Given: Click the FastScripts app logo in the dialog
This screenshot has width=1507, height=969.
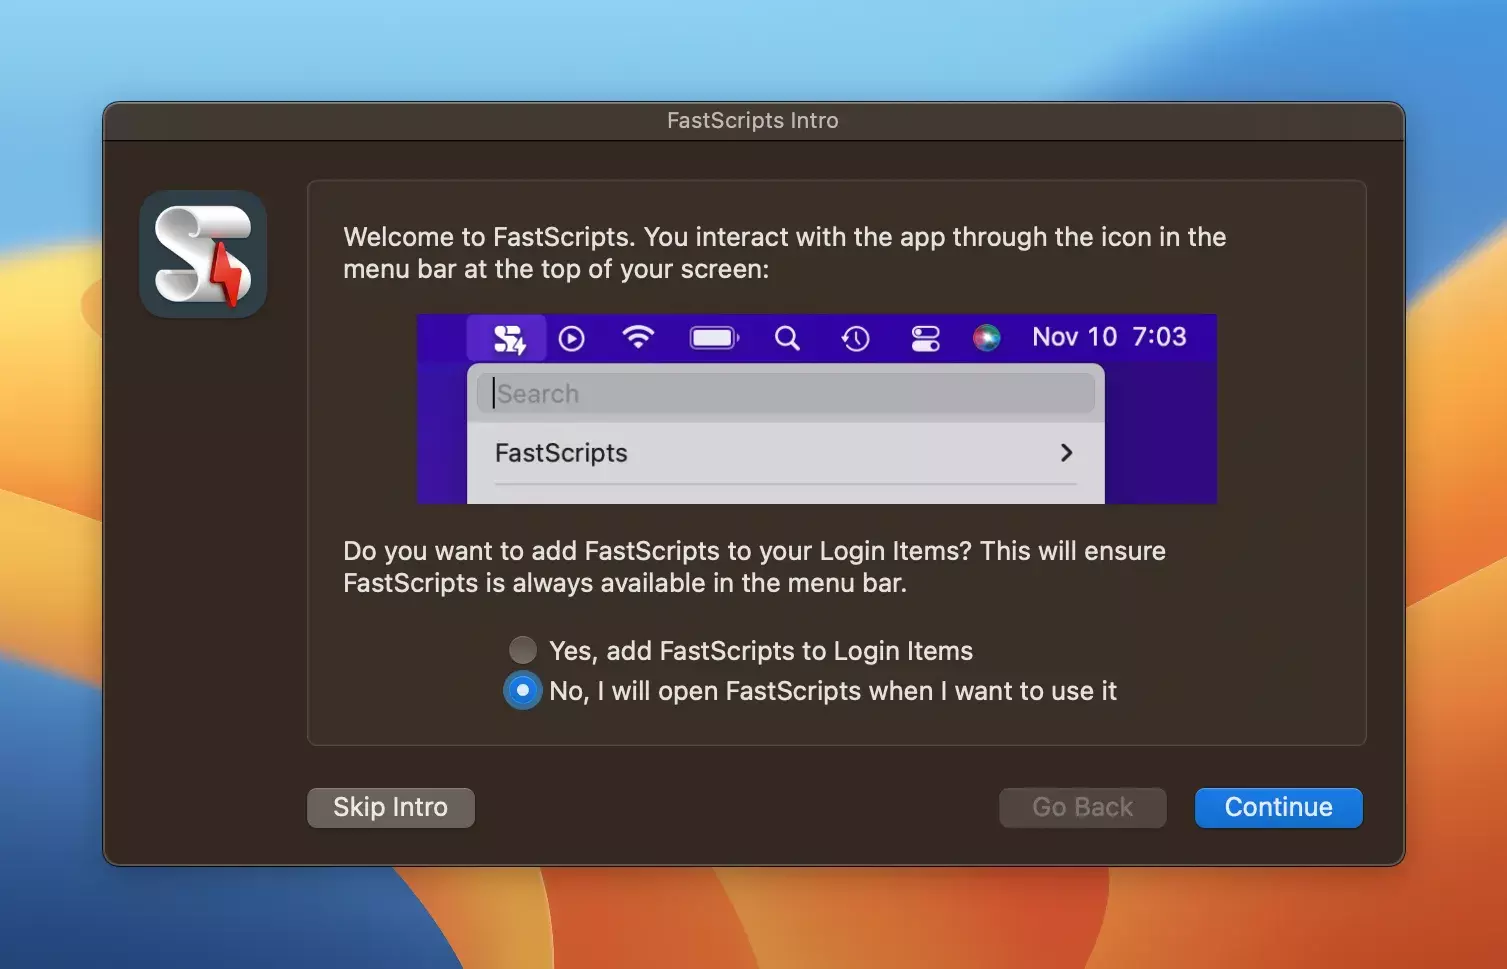Looking at the screenshot, I should click(203, 254).
